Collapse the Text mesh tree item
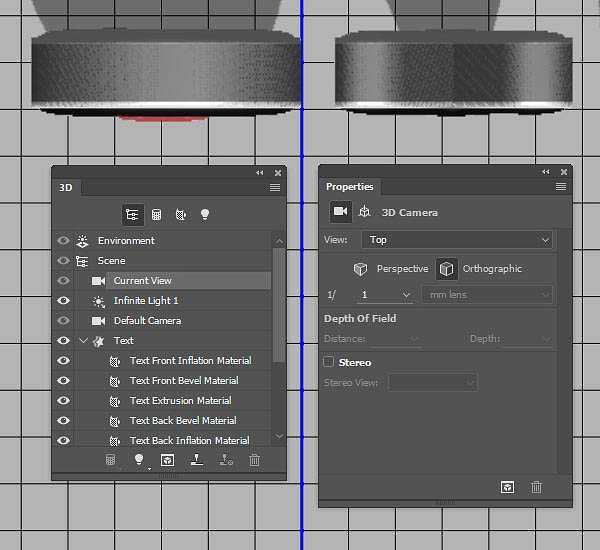Screen dimensions: 600x550 [x=84, y=341]
